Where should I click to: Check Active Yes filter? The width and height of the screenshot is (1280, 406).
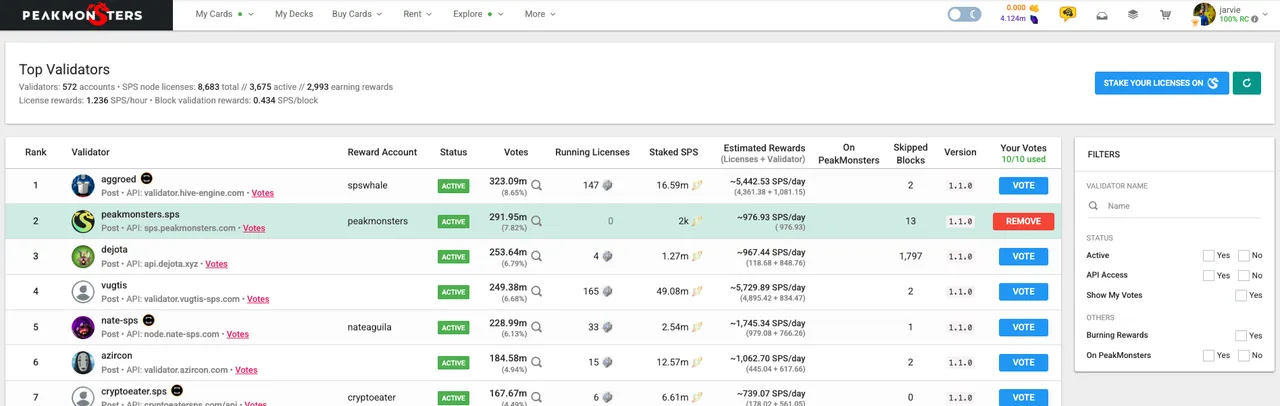[x=1208, y=256]
